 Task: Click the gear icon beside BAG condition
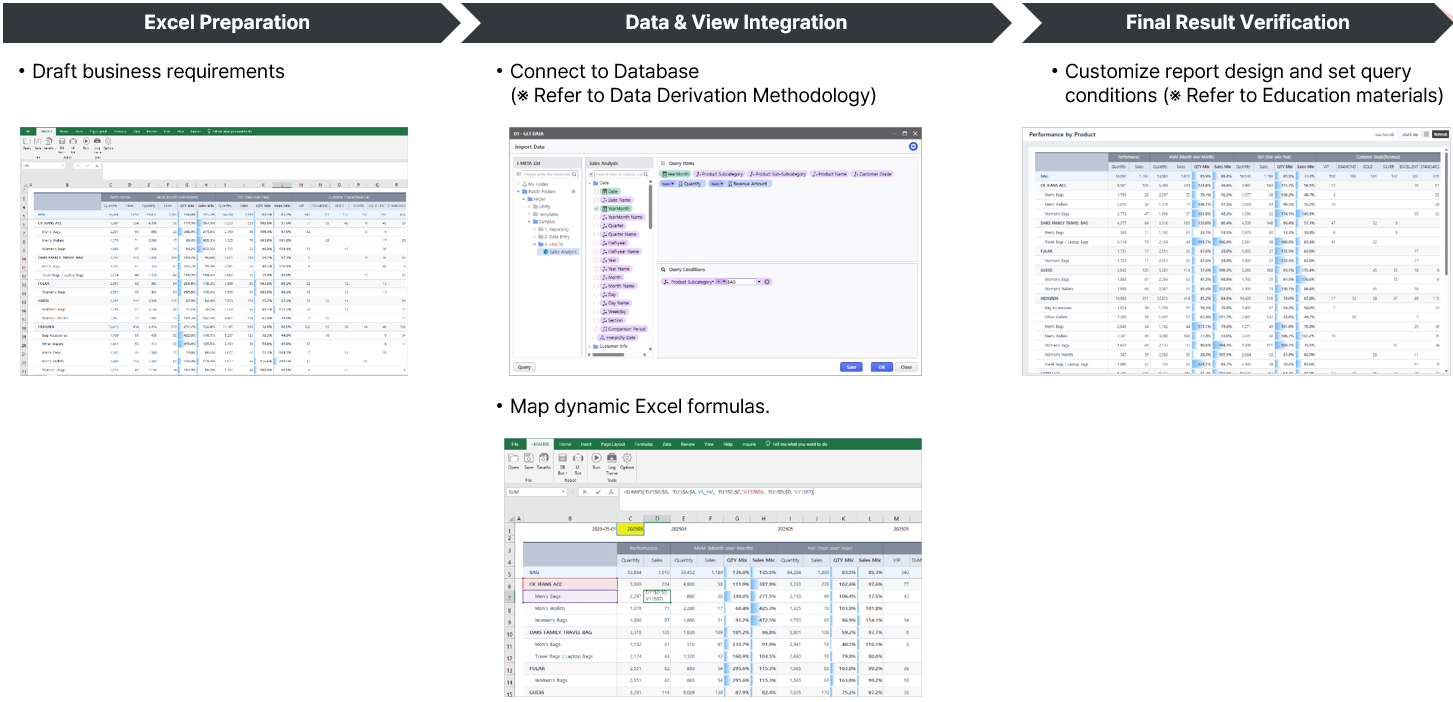pos(767,281)
